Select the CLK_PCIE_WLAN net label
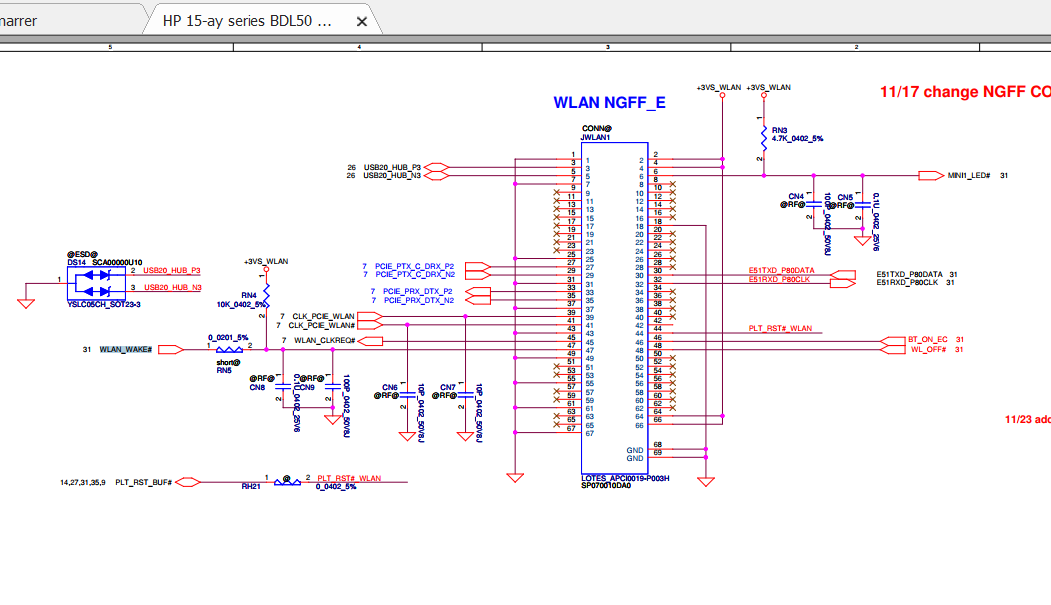 (x=323, y=316)
